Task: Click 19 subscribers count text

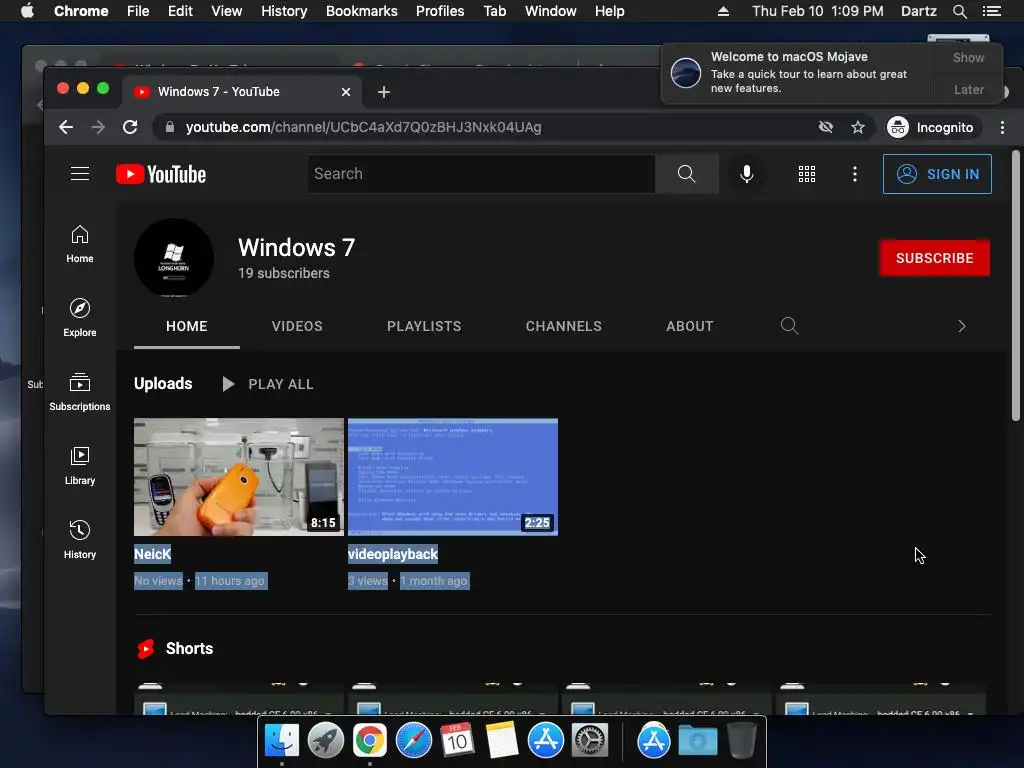Action: [x=284, y=273]
